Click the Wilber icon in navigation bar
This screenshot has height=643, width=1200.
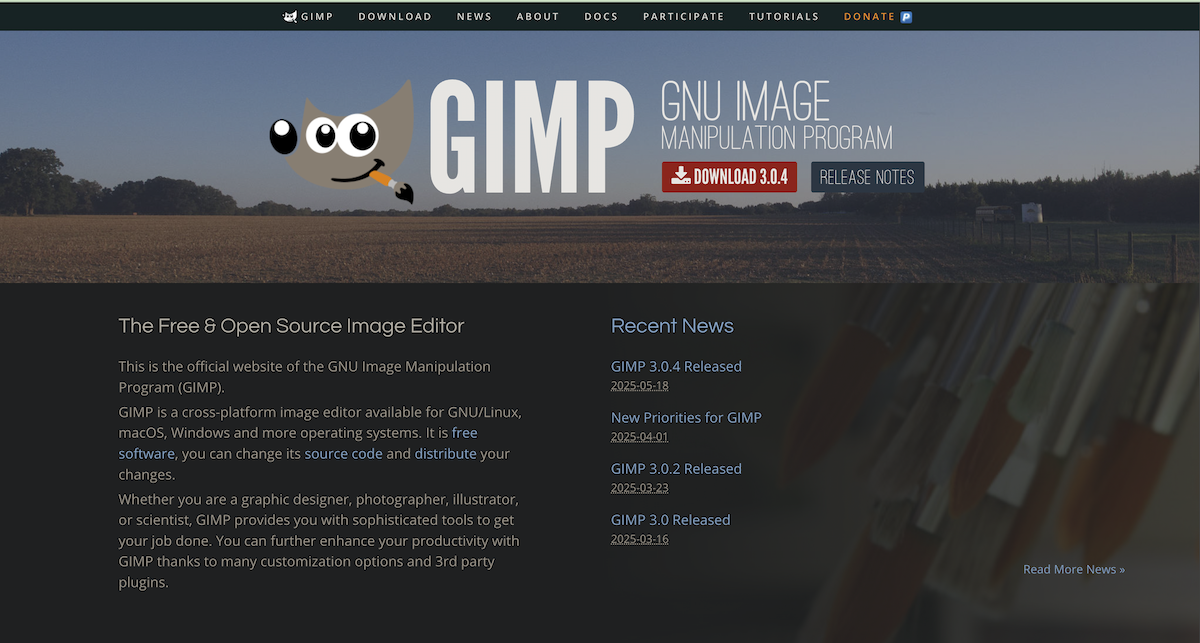point(290,16)
